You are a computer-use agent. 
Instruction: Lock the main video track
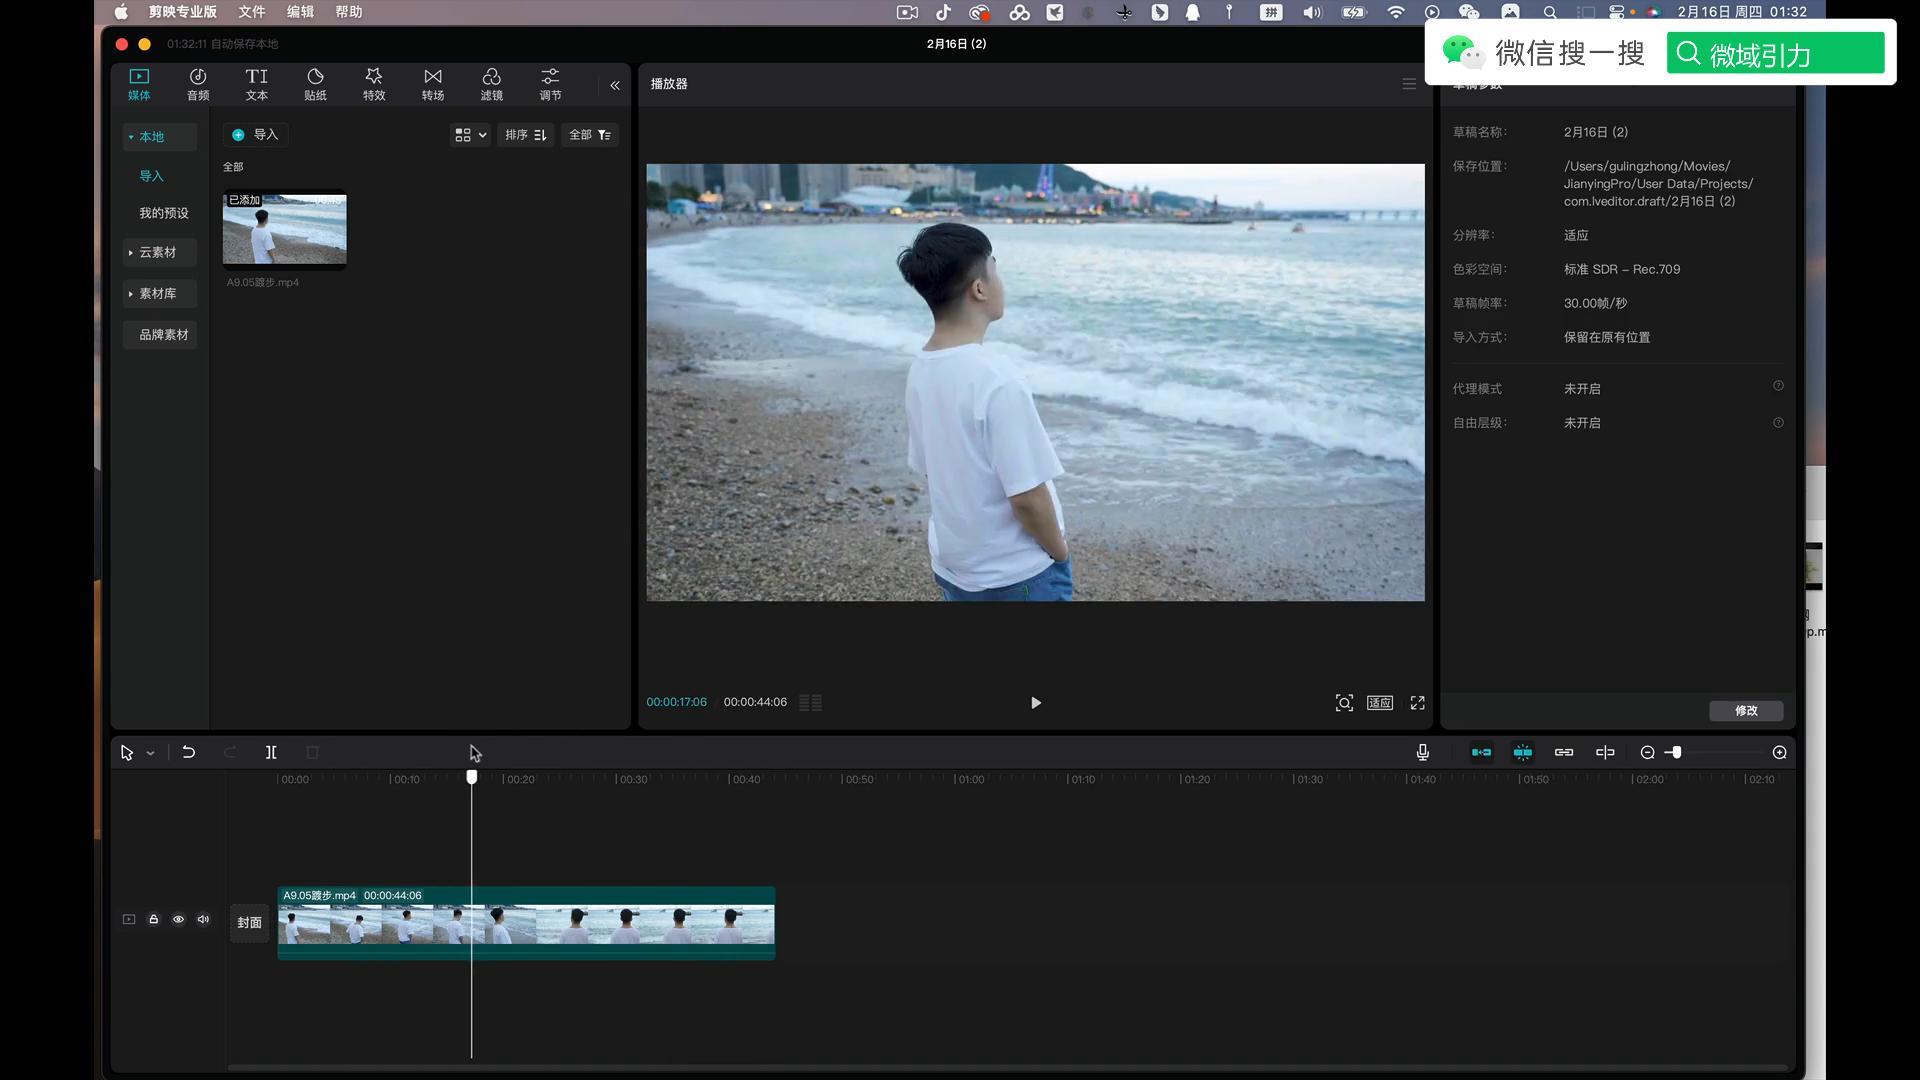tap(154, 919)
